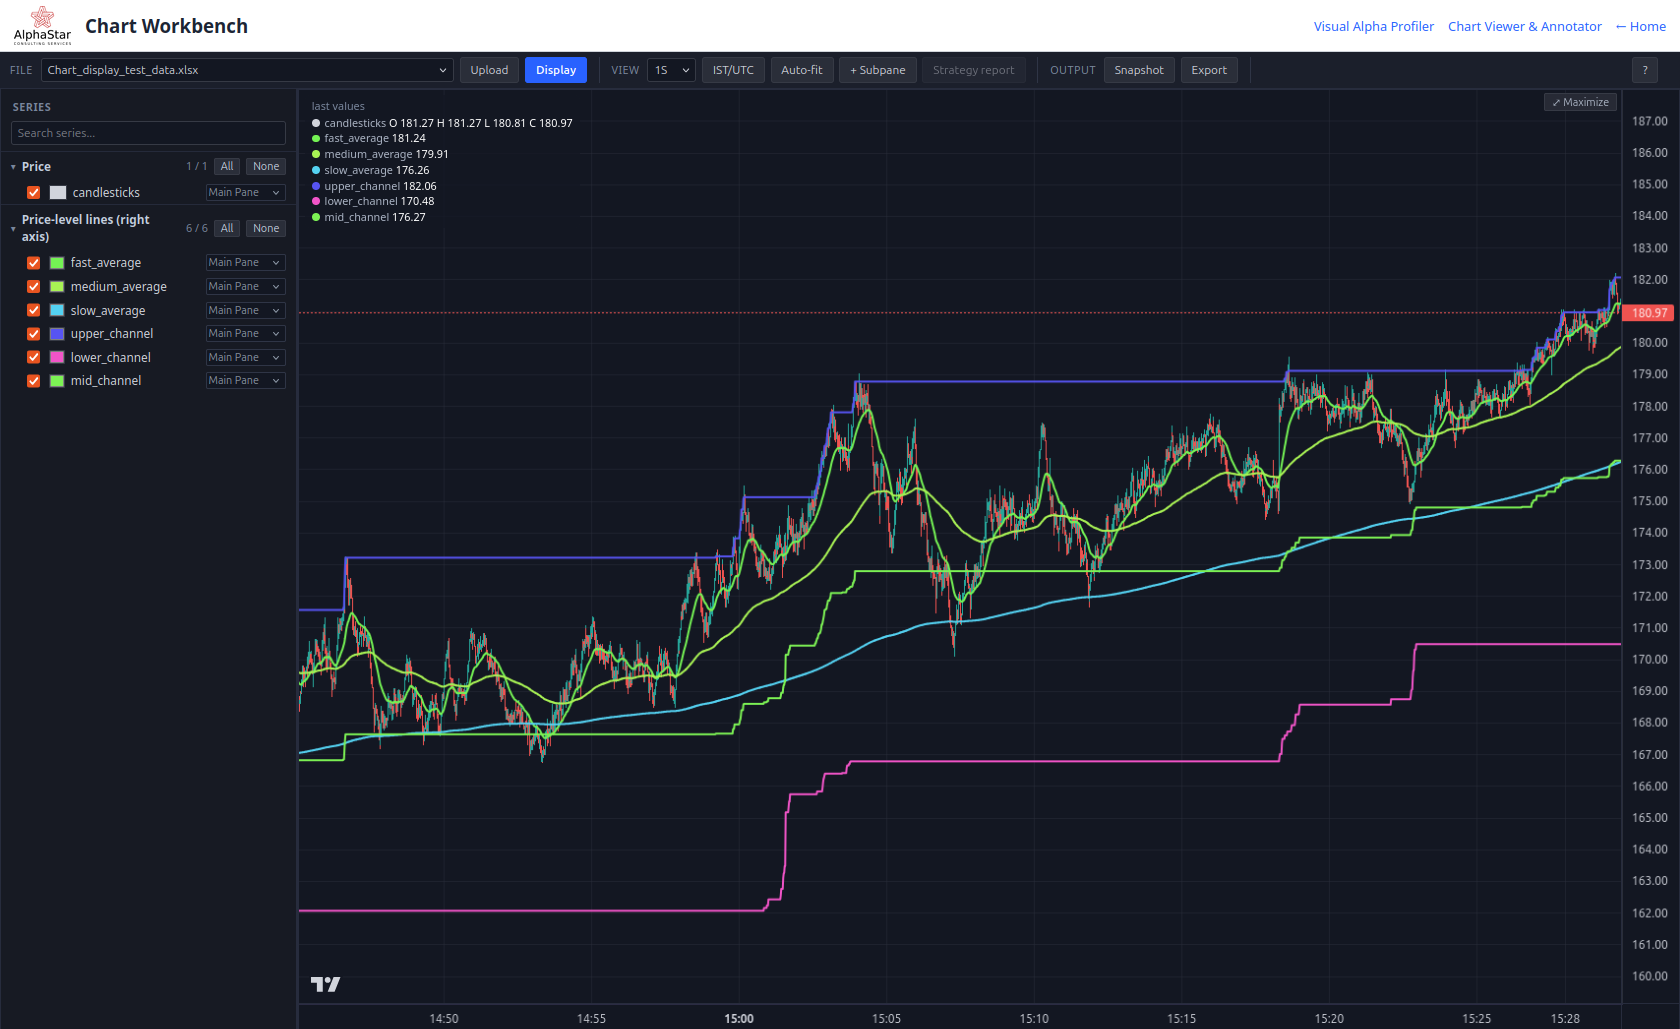Click the AlphaStar logo icon
Screen dimensions: 1680x1029
coord(42,25)
